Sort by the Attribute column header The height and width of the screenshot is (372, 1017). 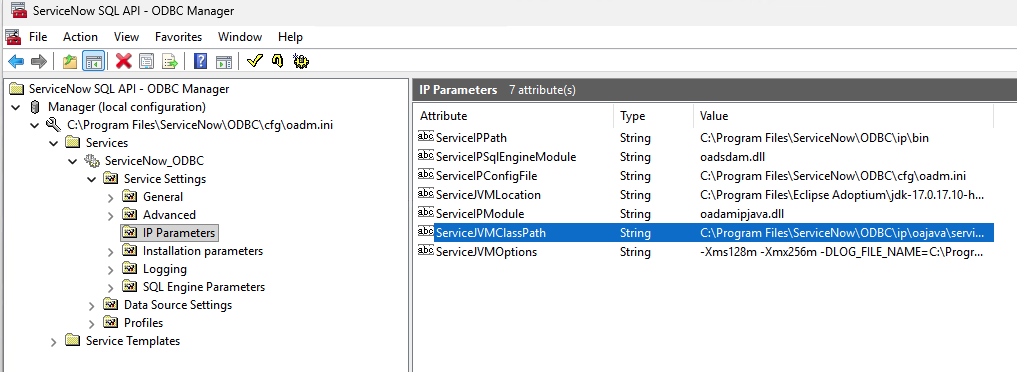pos(513,116)
